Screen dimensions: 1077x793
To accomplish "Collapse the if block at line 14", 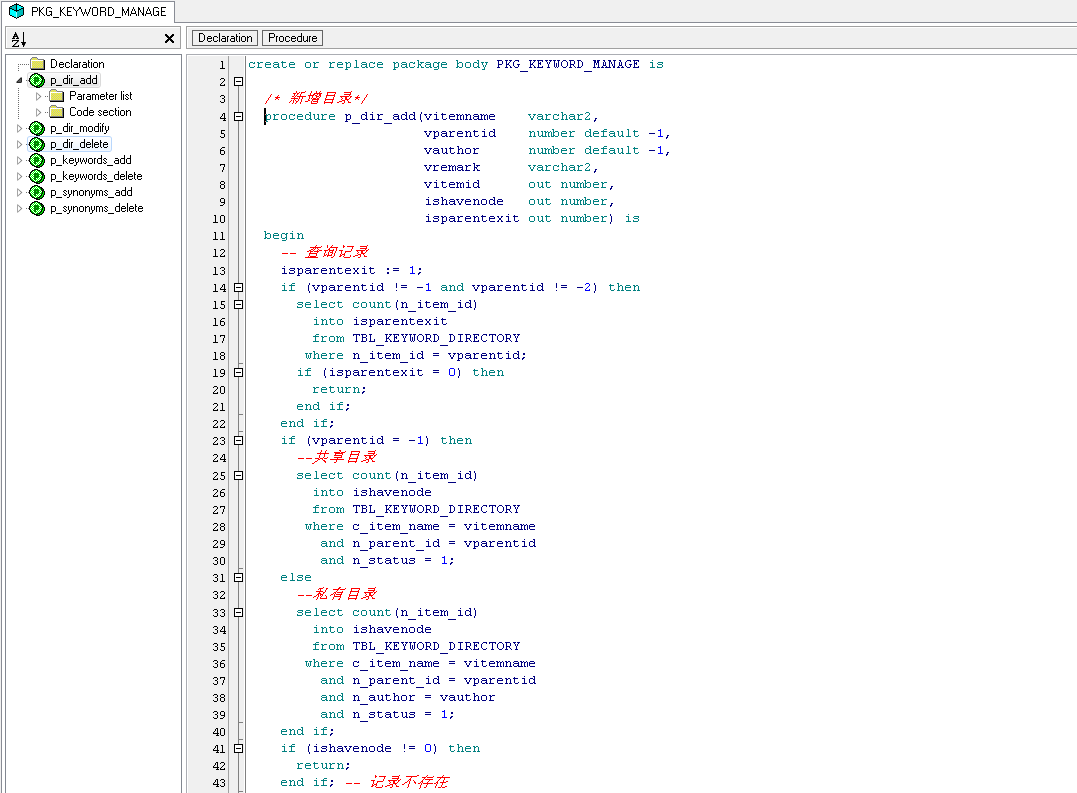I will click(238, 288).
